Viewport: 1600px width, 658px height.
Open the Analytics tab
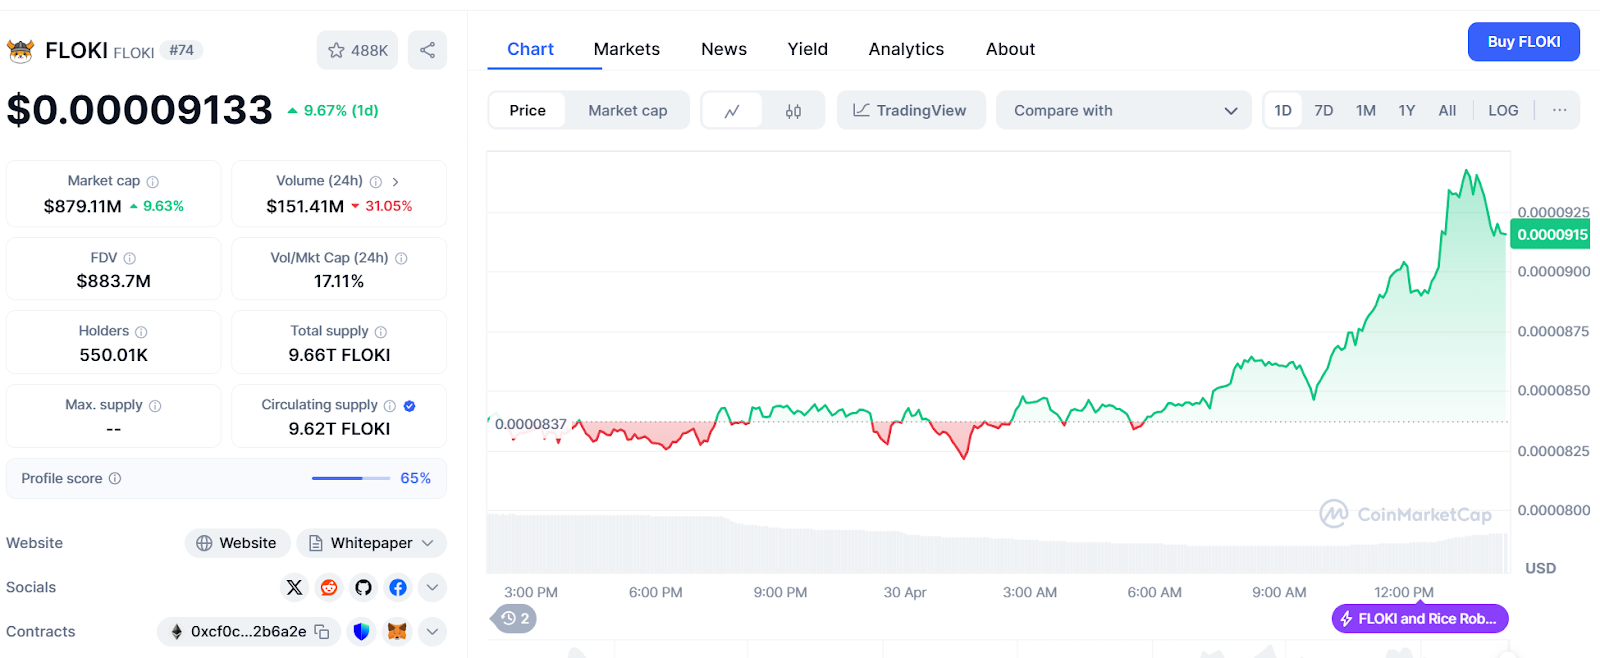click(x=906, y=49)
